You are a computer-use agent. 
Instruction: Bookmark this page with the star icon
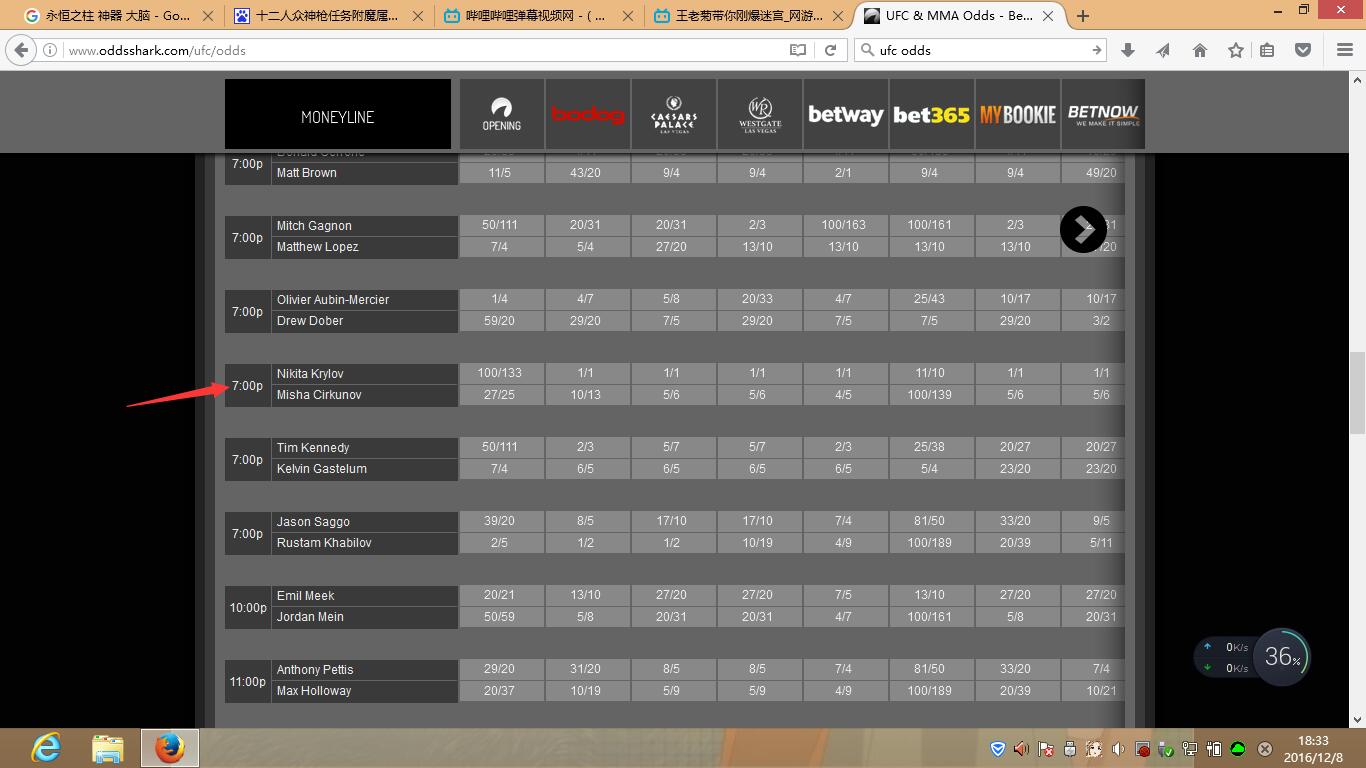[1236, 50]
